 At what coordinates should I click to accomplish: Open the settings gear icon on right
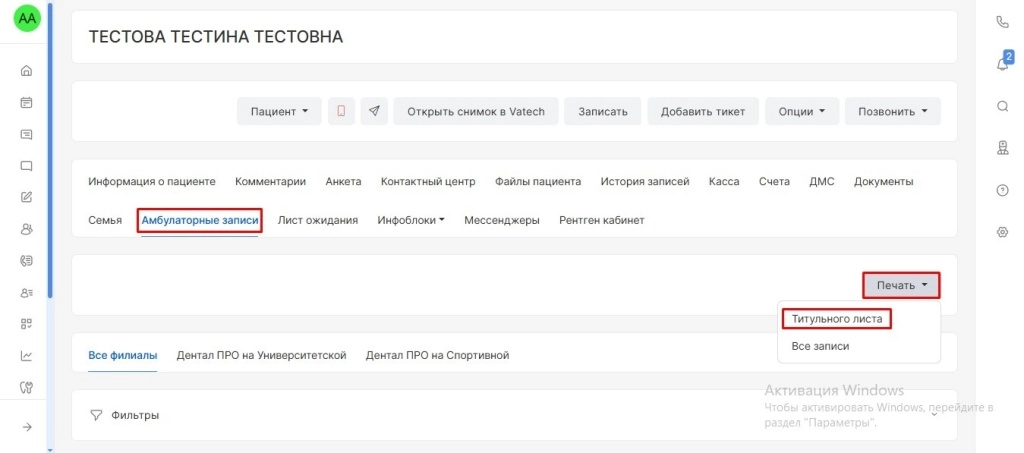(1003, 232)
